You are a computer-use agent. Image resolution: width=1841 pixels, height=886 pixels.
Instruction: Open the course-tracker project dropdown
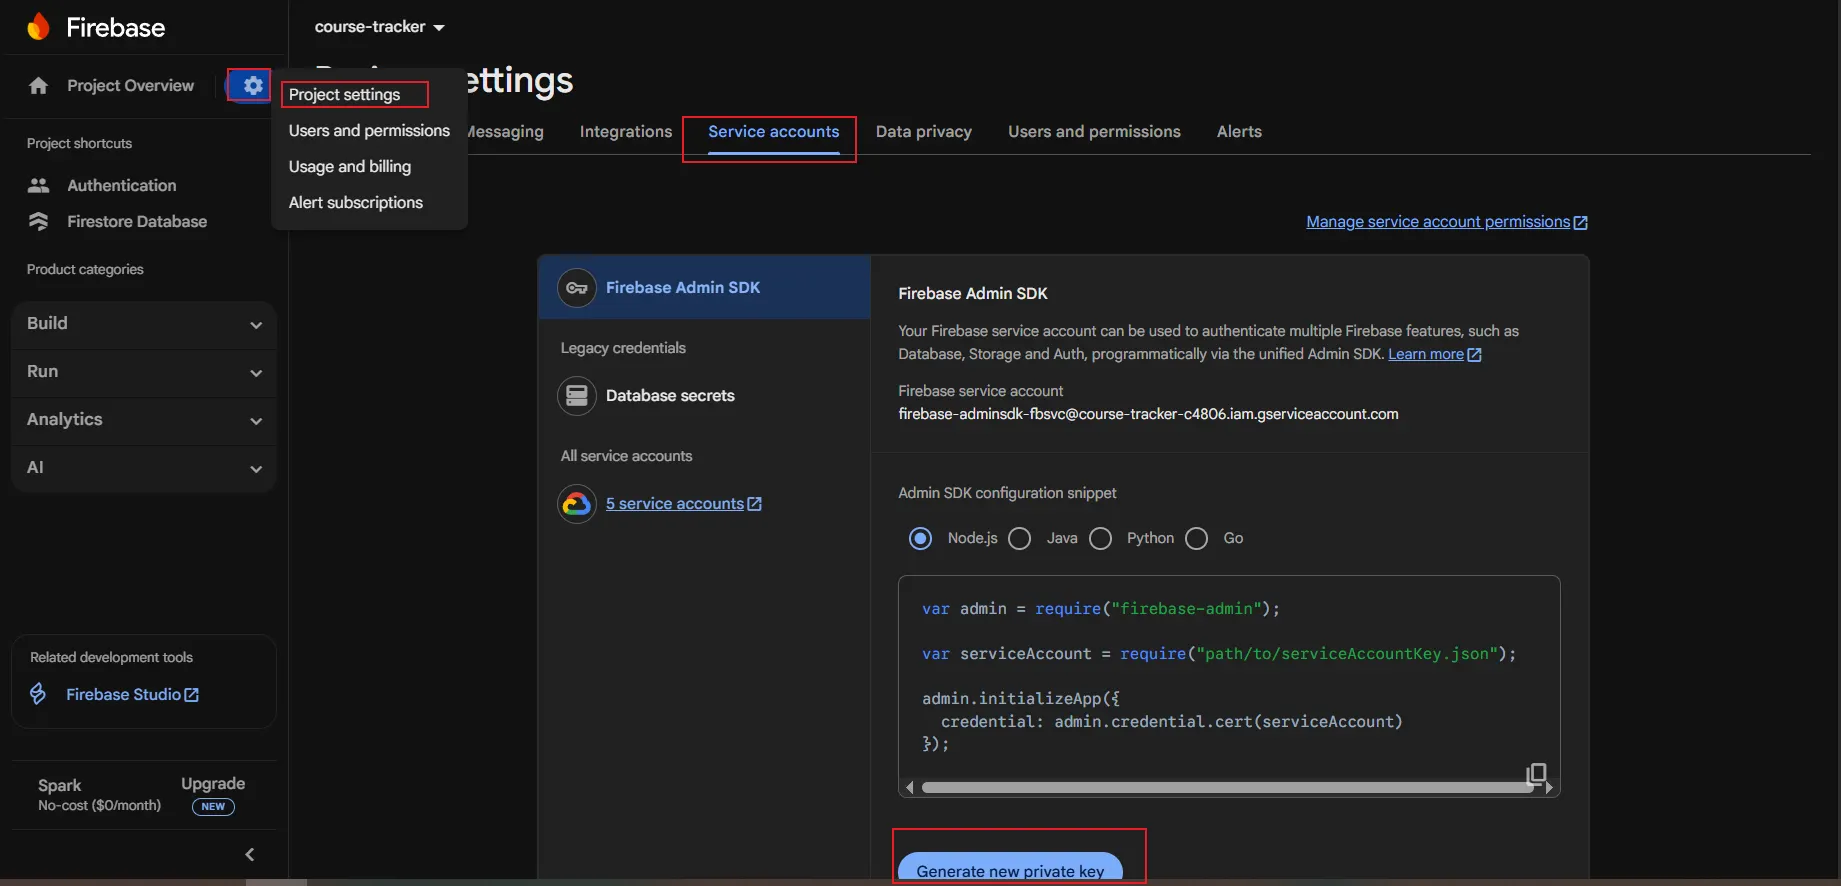379,27
